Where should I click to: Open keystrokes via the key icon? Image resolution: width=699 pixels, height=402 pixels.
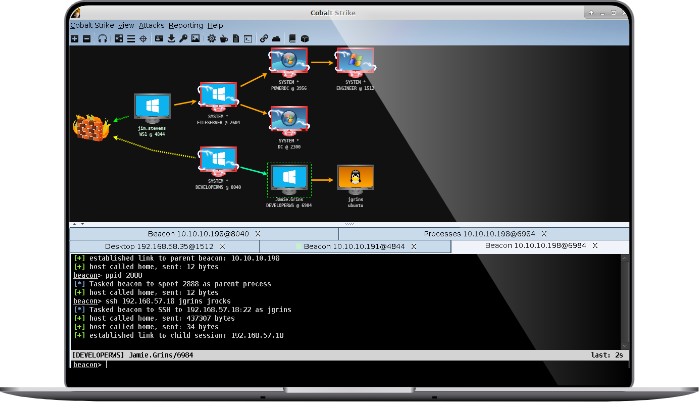click(183, 39)
